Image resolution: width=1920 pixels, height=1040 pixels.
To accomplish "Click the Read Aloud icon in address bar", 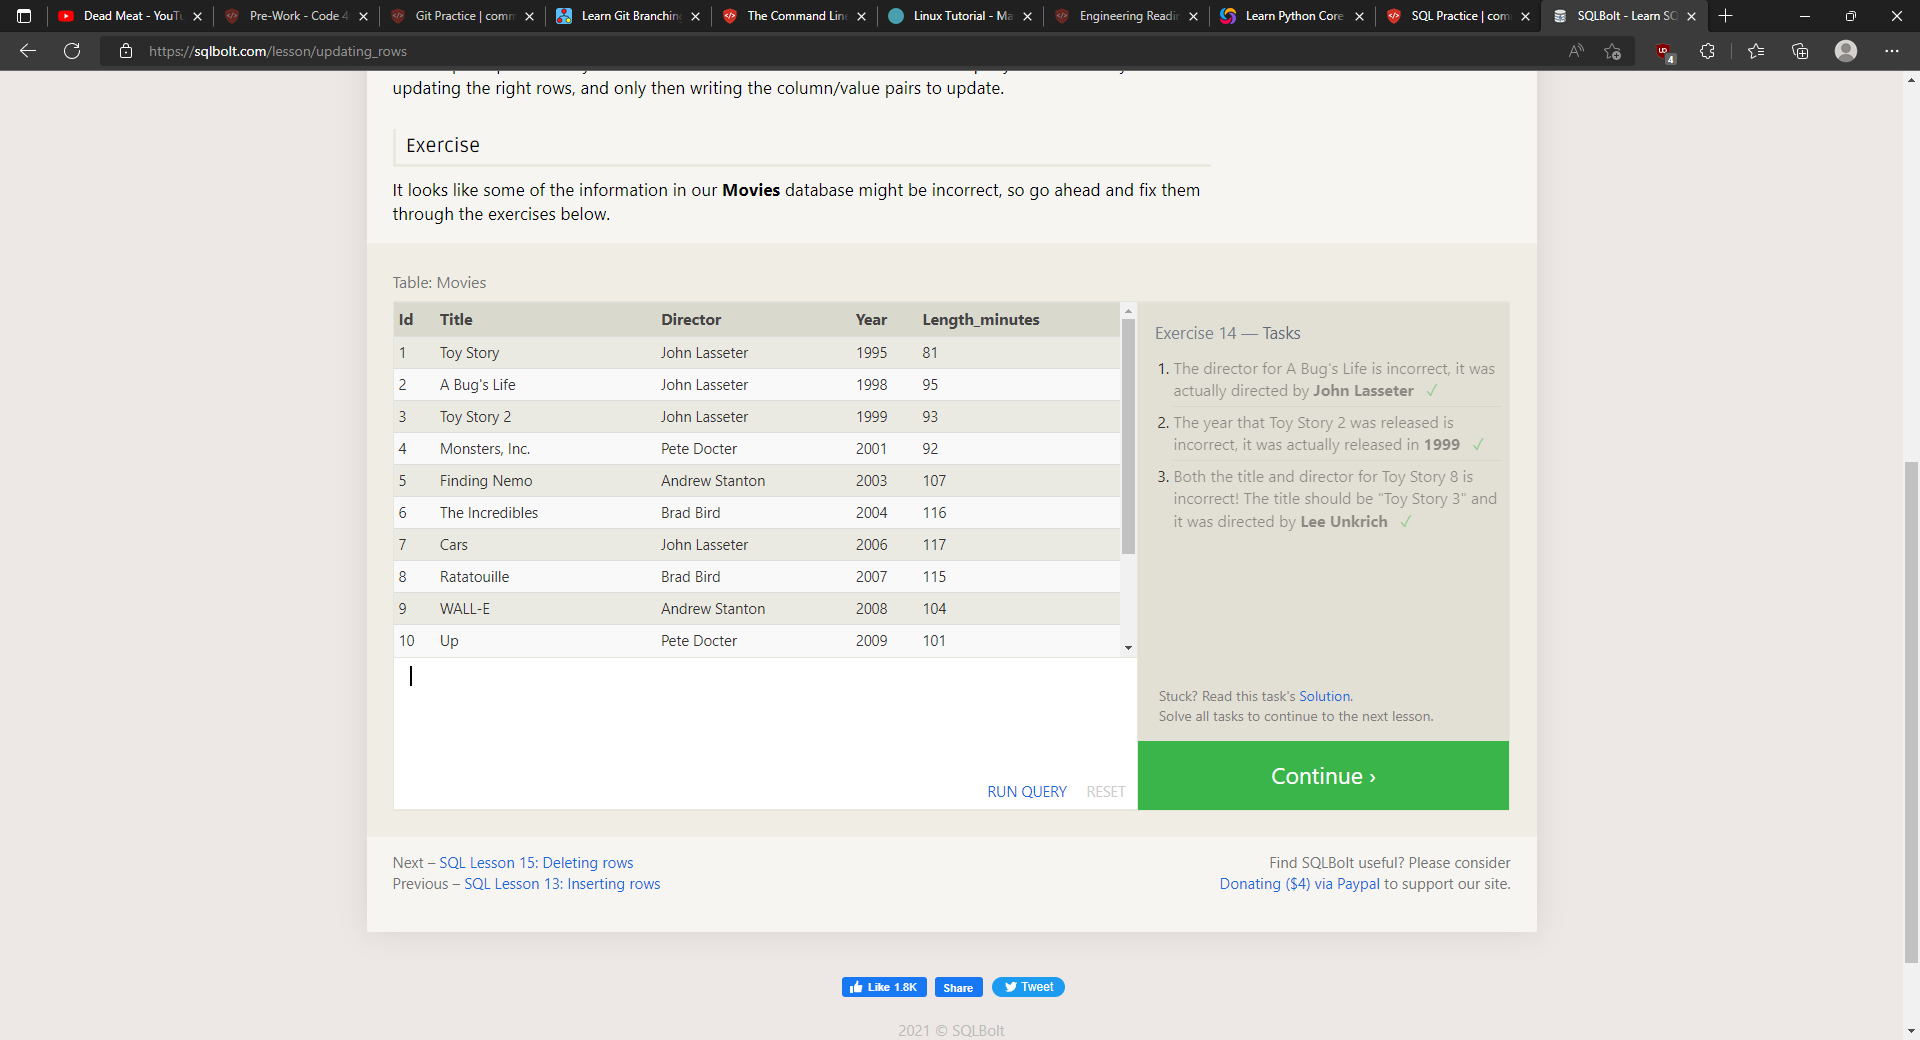I will pos(1576,51).
